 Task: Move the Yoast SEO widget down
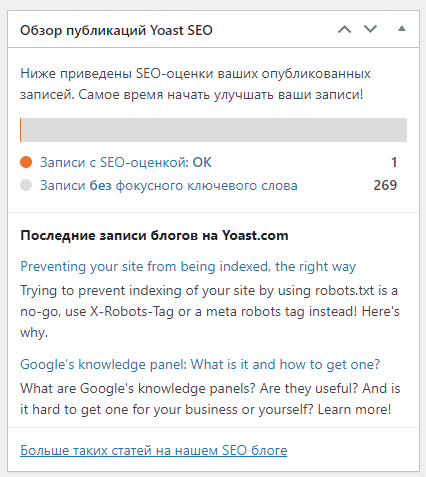370,29
